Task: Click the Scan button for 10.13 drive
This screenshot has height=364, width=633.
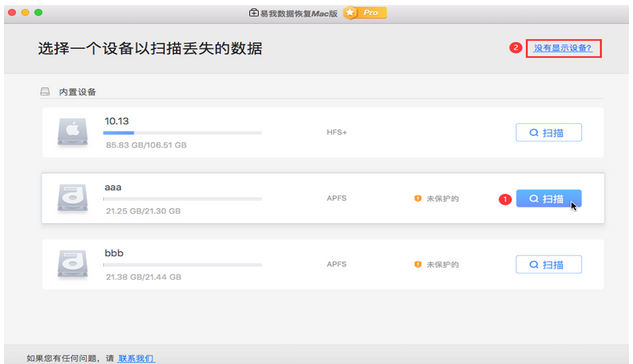Action: (x=549, y=132)
